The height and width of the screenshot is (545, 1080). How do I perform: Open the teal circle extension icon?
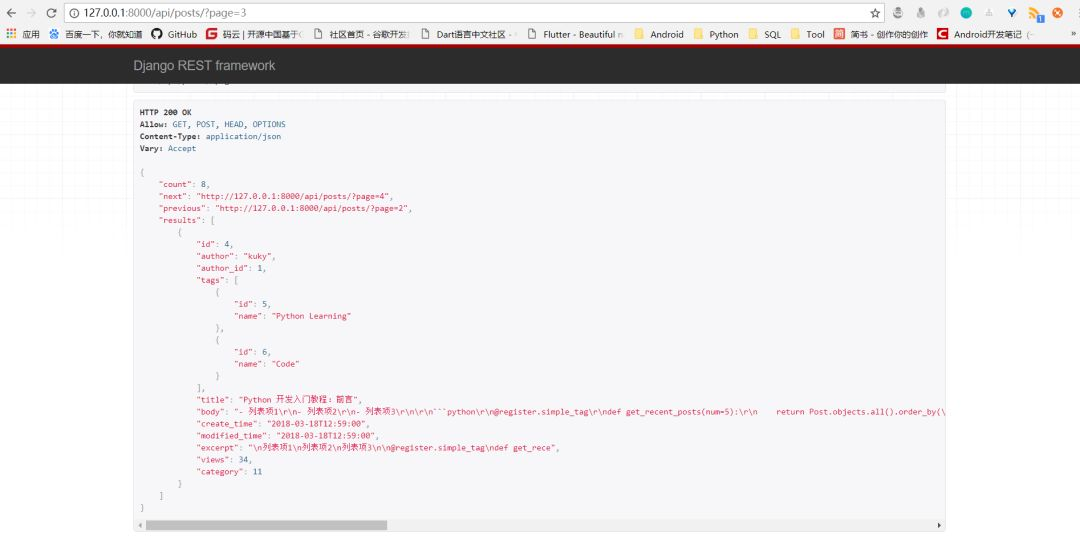coord(966,12)
